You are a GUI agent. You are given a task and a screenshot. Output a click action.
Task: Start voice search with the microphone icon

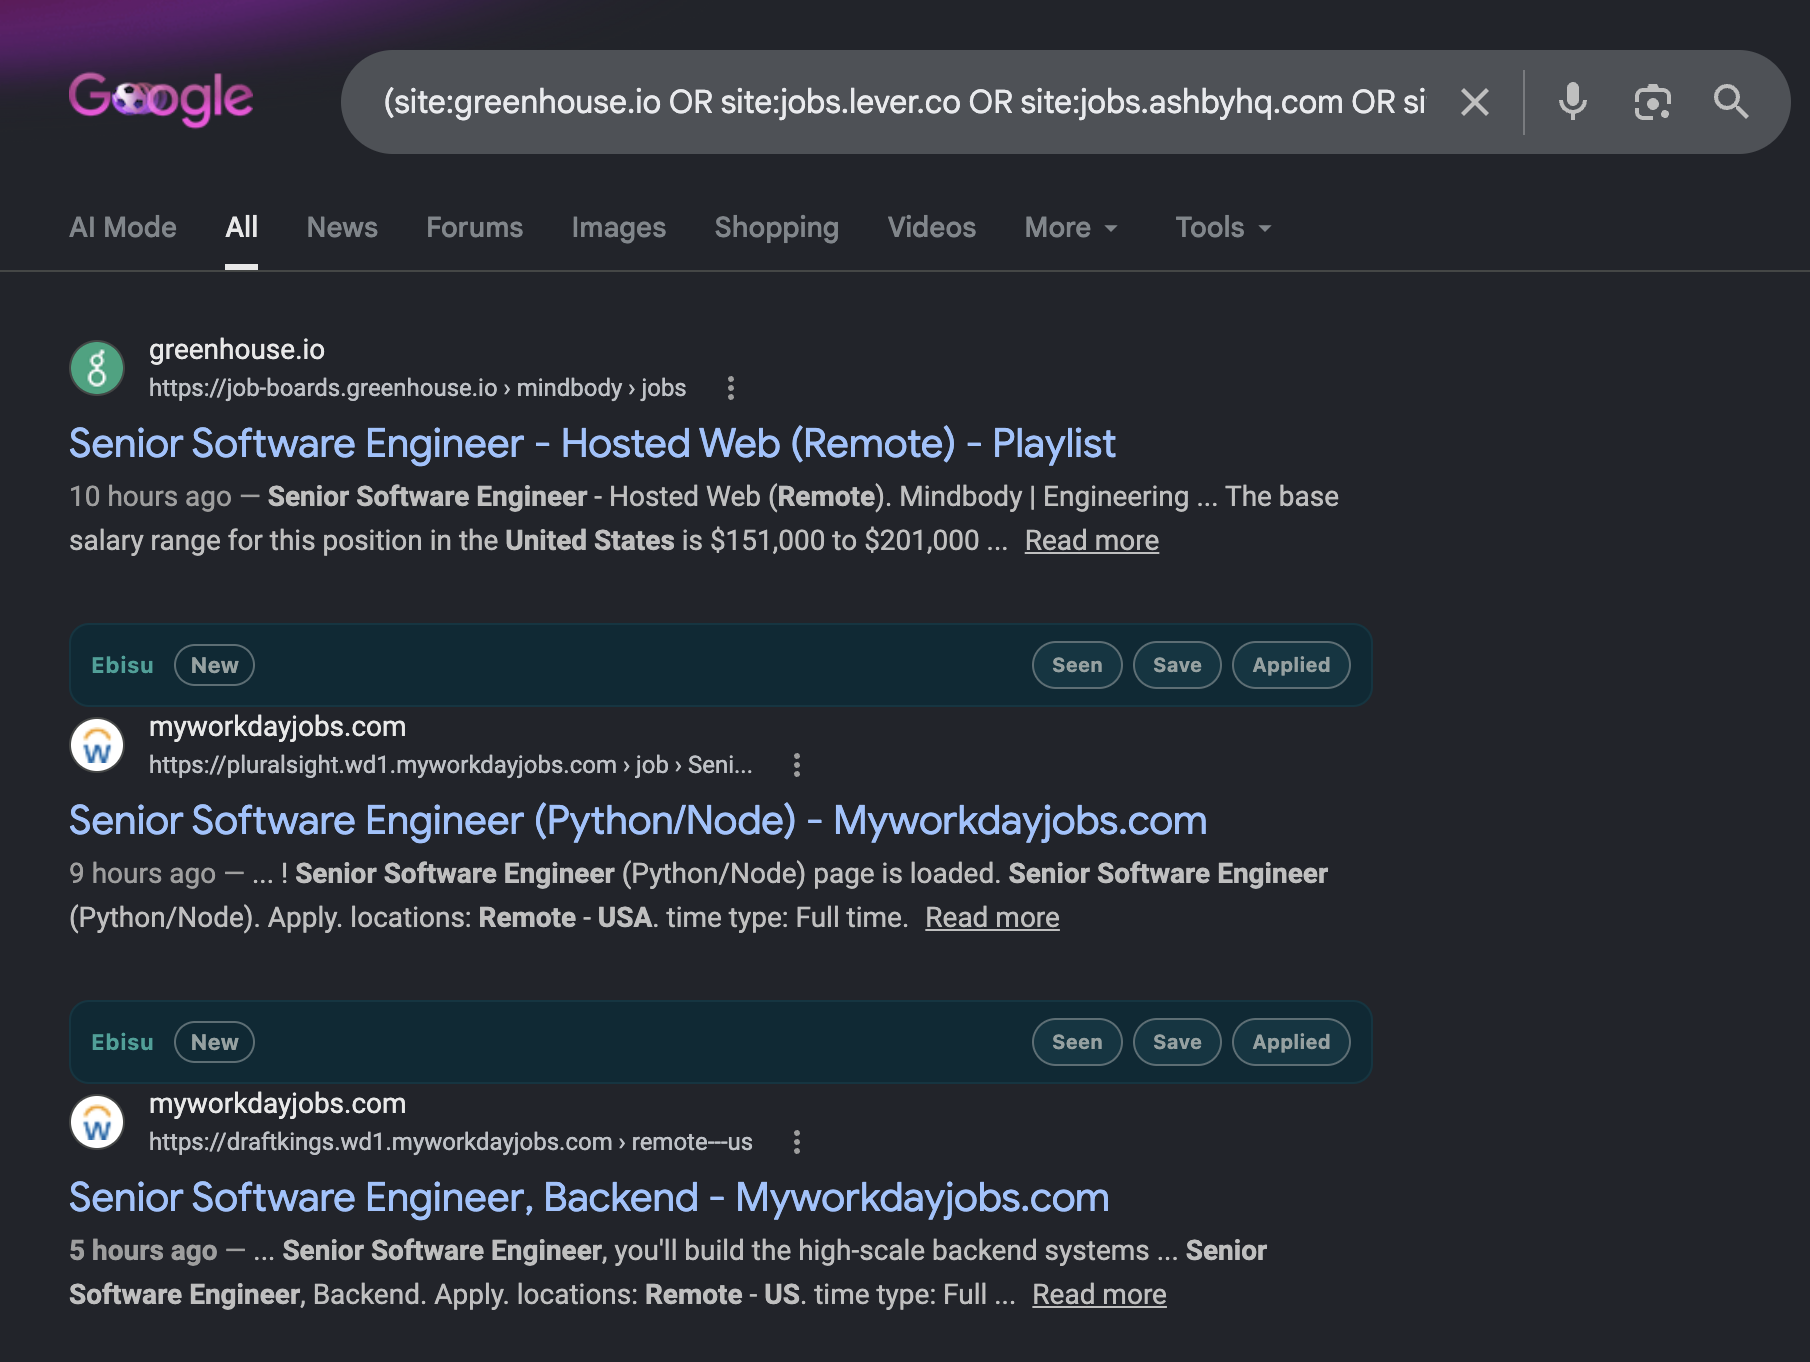coord(1572,102)
